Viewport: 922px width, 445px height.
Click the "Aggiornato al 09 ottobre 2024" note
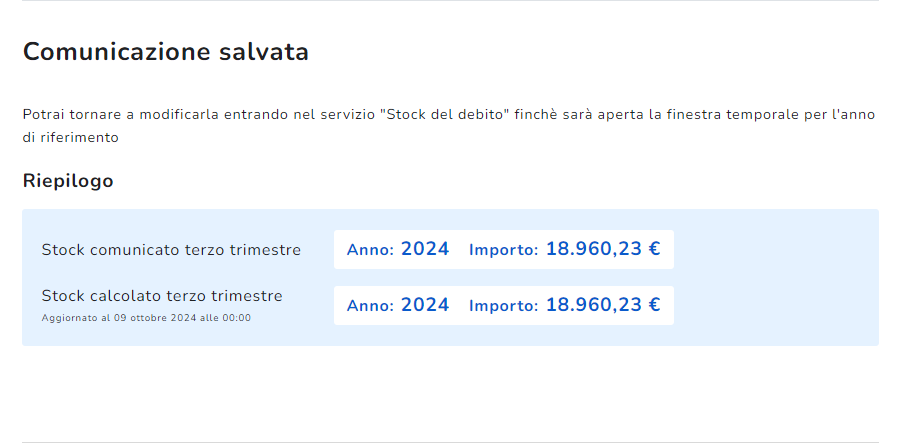pyautogui.click(x=146, y=318)
